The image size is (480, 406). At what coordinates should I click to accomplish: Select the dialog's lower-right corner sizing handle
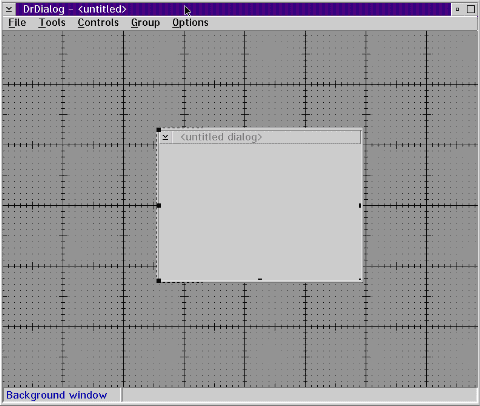tap(360, 279)
